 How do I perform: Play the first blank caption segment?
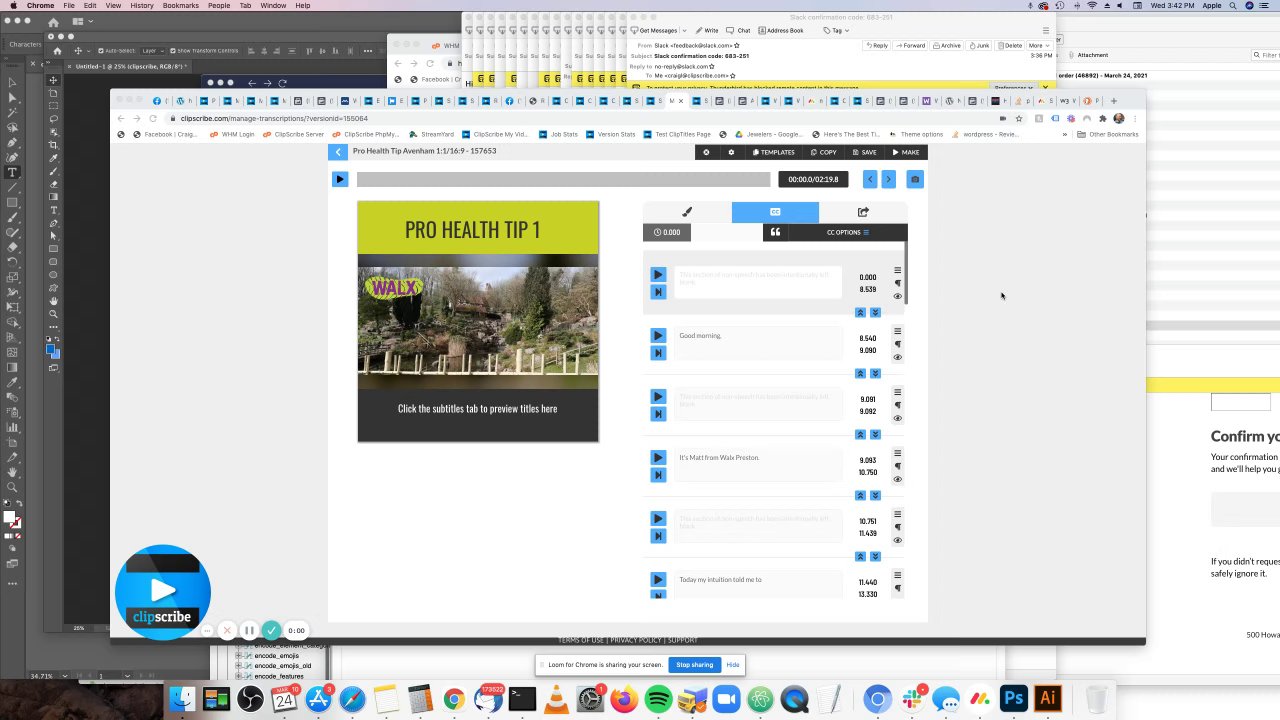pyautogui.click(x=658, y=274)
